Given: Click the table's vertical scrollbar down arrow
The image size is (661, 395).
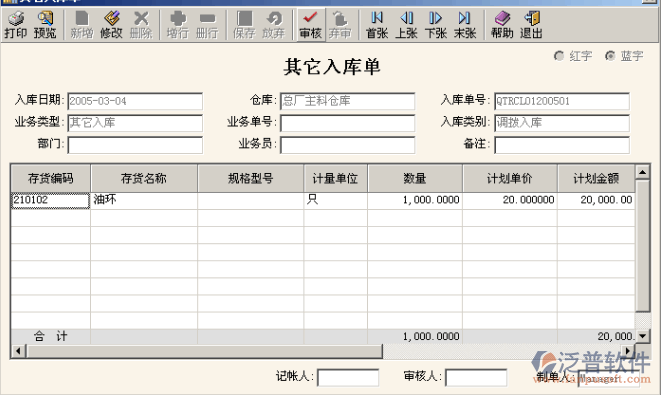Looking at the screenshot, I should coord(642,336).
